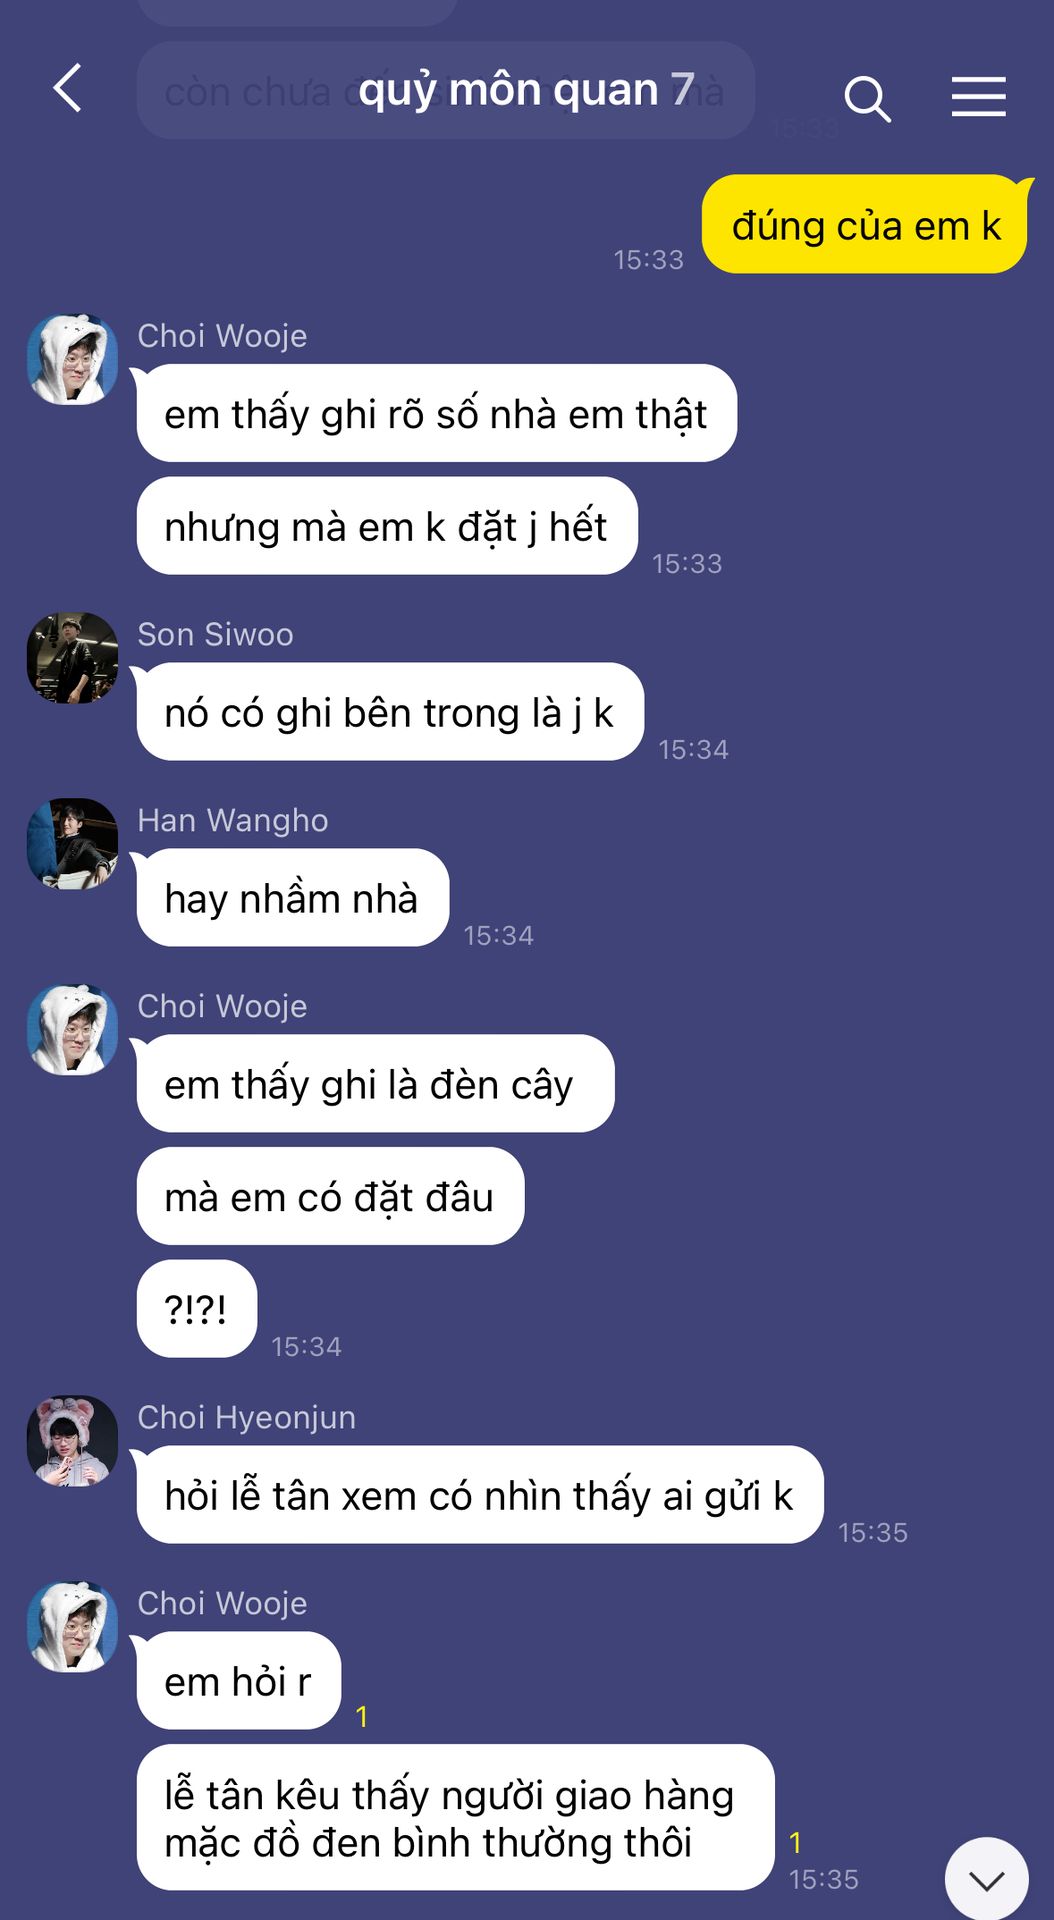Select message lễ tân kêu thấy người giao hàng
The image size is (1054, 1920).
click(x=456, y=1818)
